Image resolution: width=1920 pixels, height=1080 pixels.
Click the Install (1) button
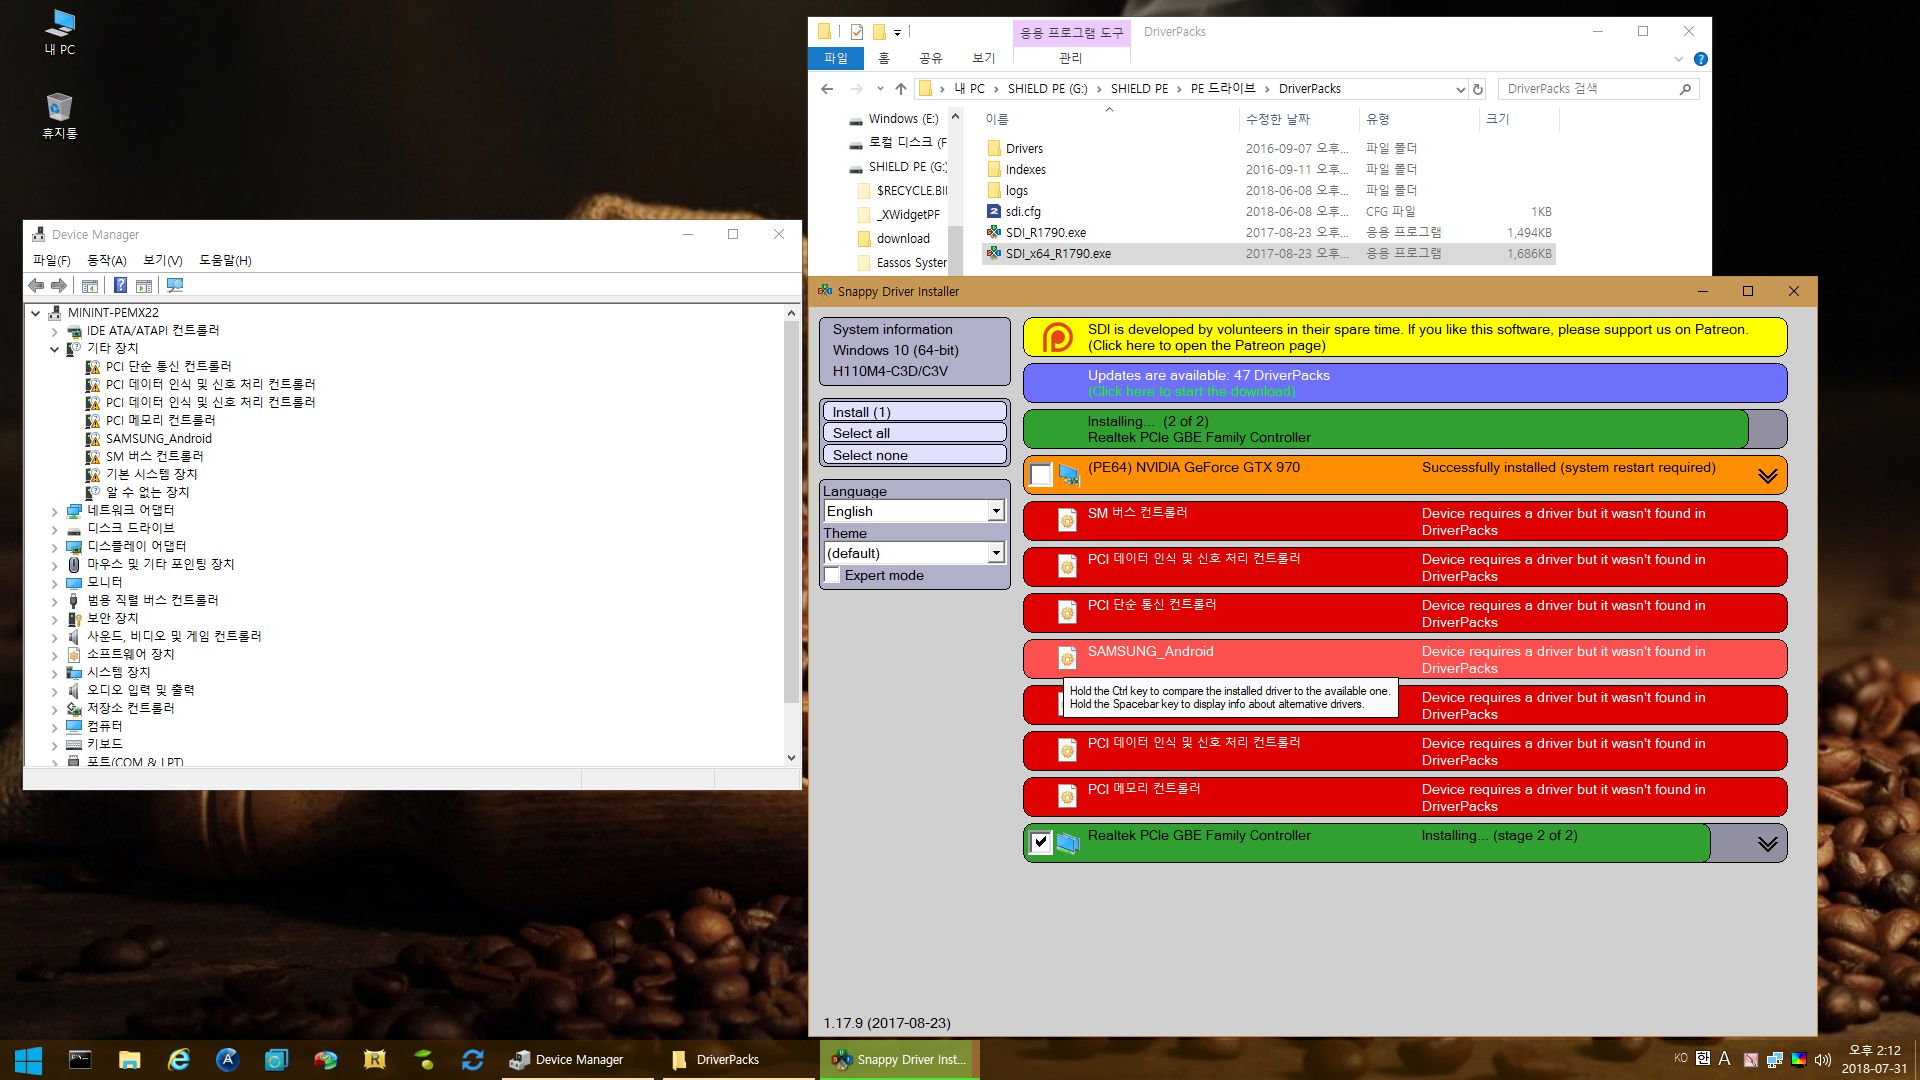tap(914, 412)
